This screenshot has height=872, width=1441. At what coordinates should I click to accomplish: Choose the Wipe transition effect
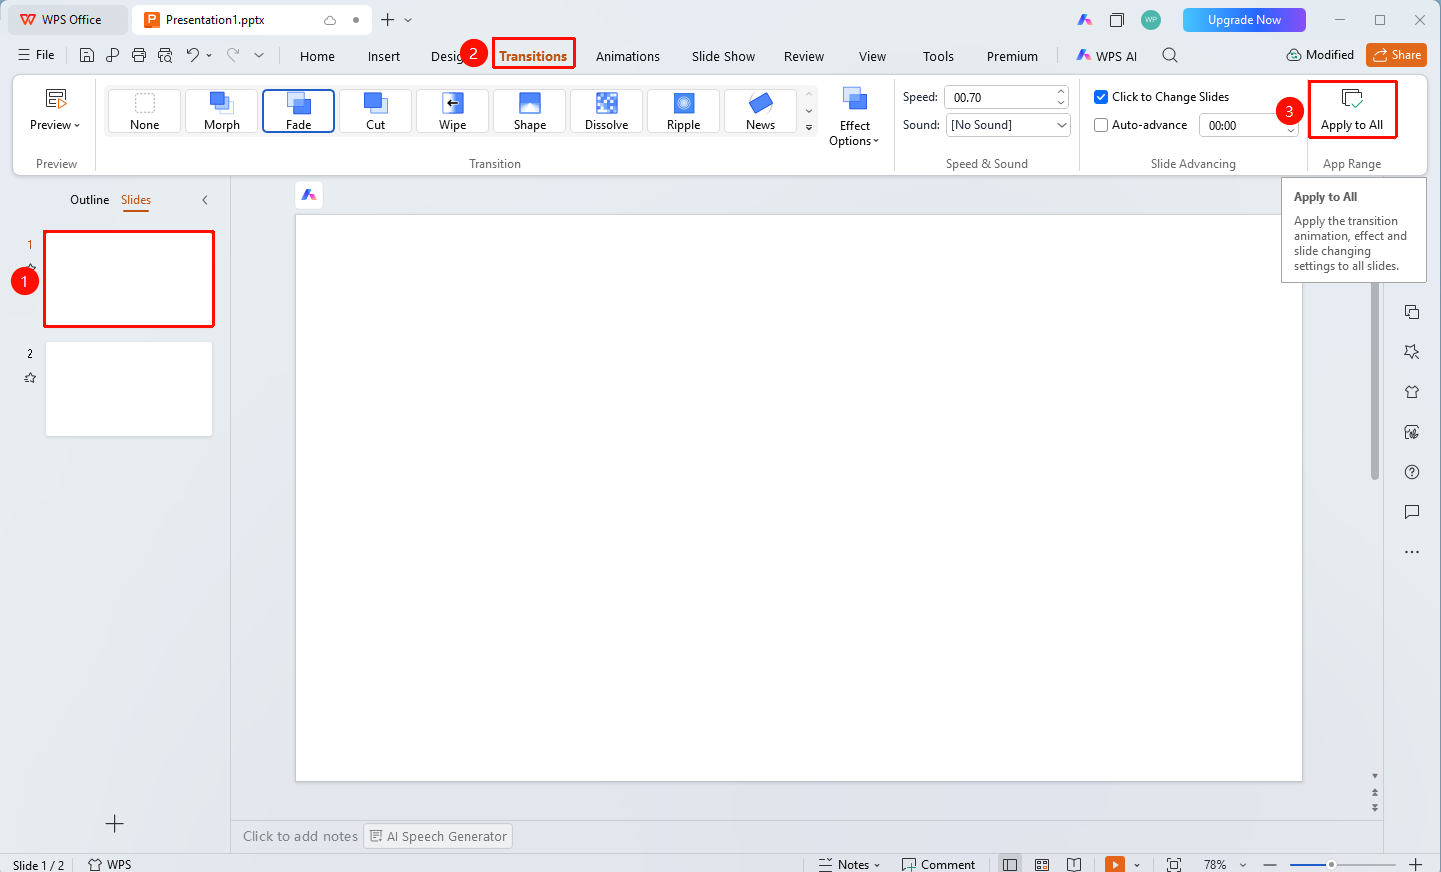click(452, 111)
